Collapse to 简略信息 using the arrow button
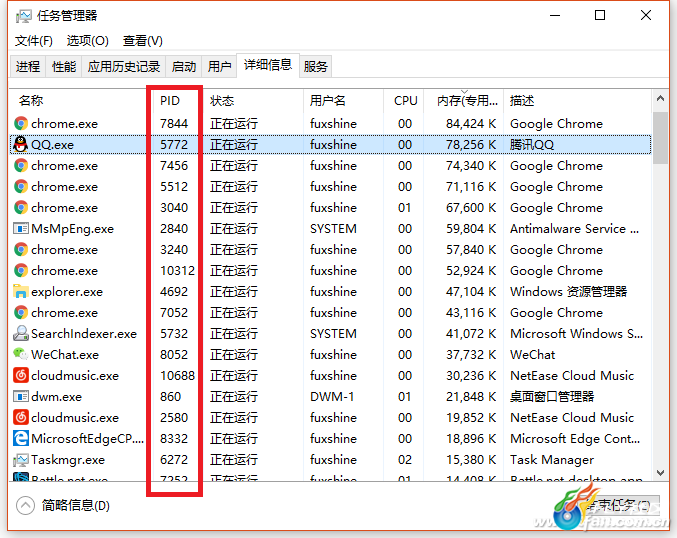Screen dimensions: 677x538 (25, 505)
